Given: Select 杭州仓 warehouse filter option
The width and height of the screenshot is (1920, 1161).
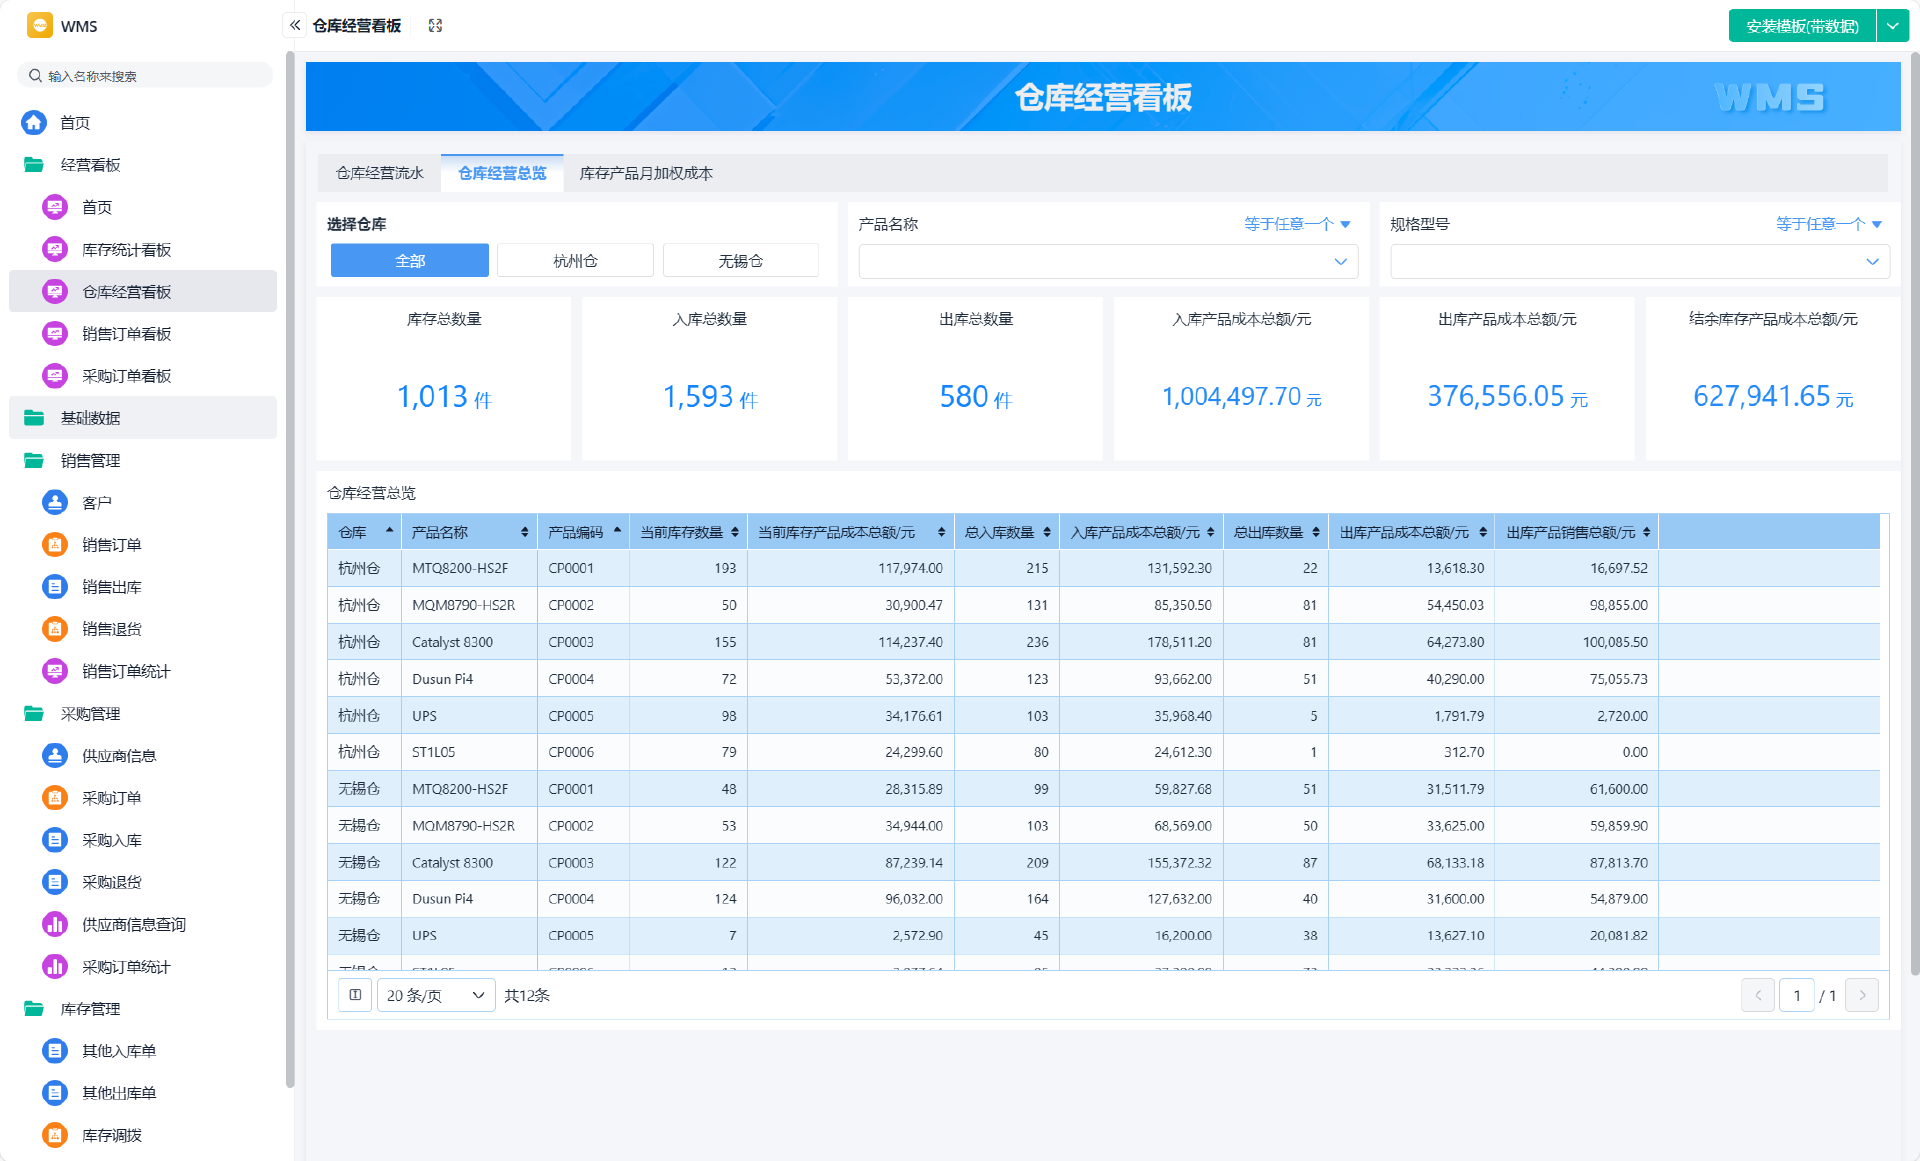Looking at the screenshot, I should 575,261.
